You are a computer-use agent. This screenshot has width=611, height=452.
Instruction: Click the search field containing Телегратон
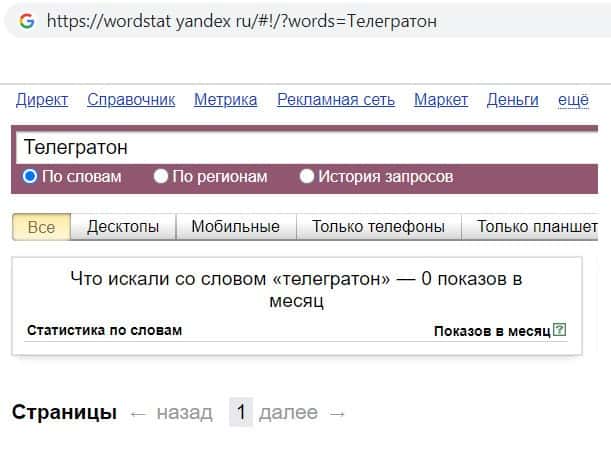click(x=300, y=147)
